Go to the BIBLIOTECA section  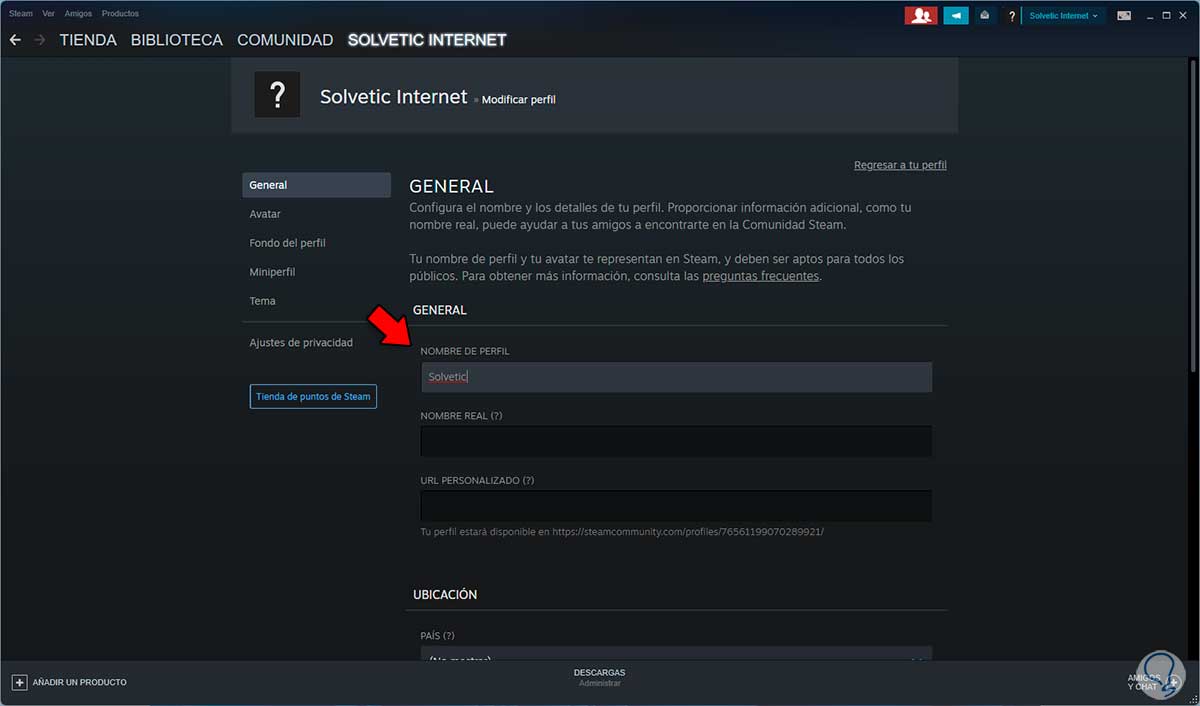[x=177, y=40]
